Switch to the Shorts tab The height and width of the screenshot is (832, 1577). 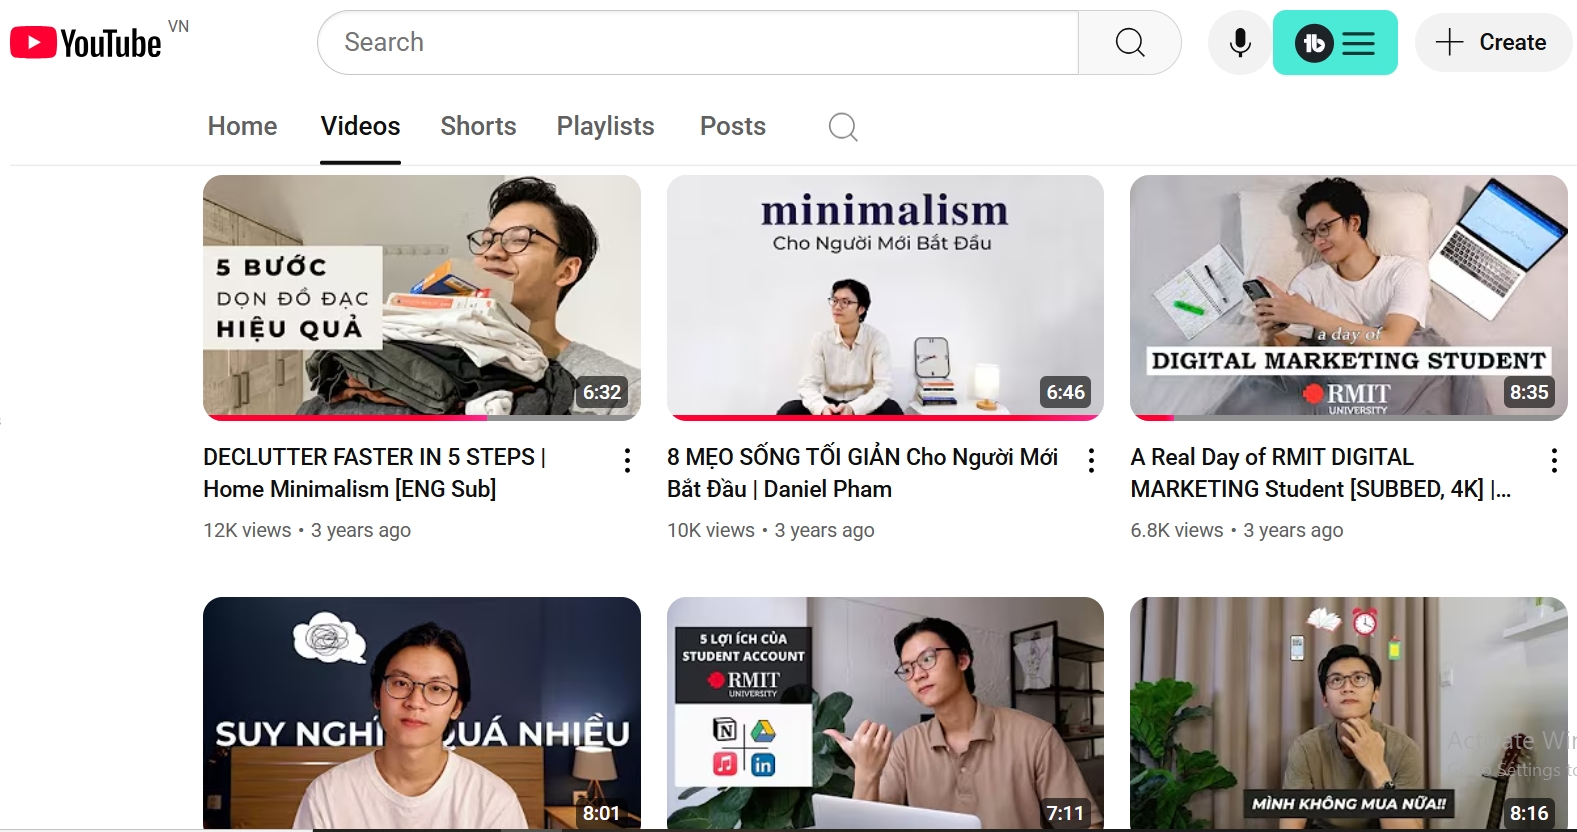[x=478, y=126]
